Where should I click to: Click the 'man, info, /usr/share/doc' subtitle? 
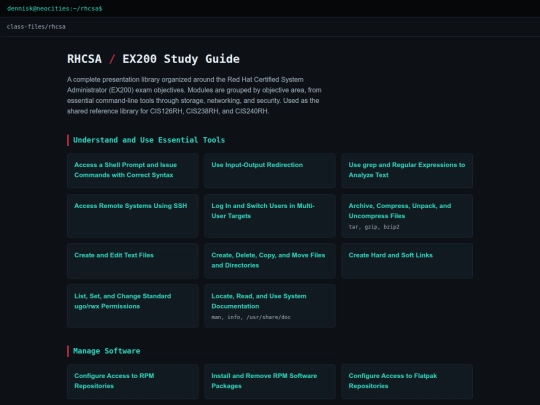(251, 317)
